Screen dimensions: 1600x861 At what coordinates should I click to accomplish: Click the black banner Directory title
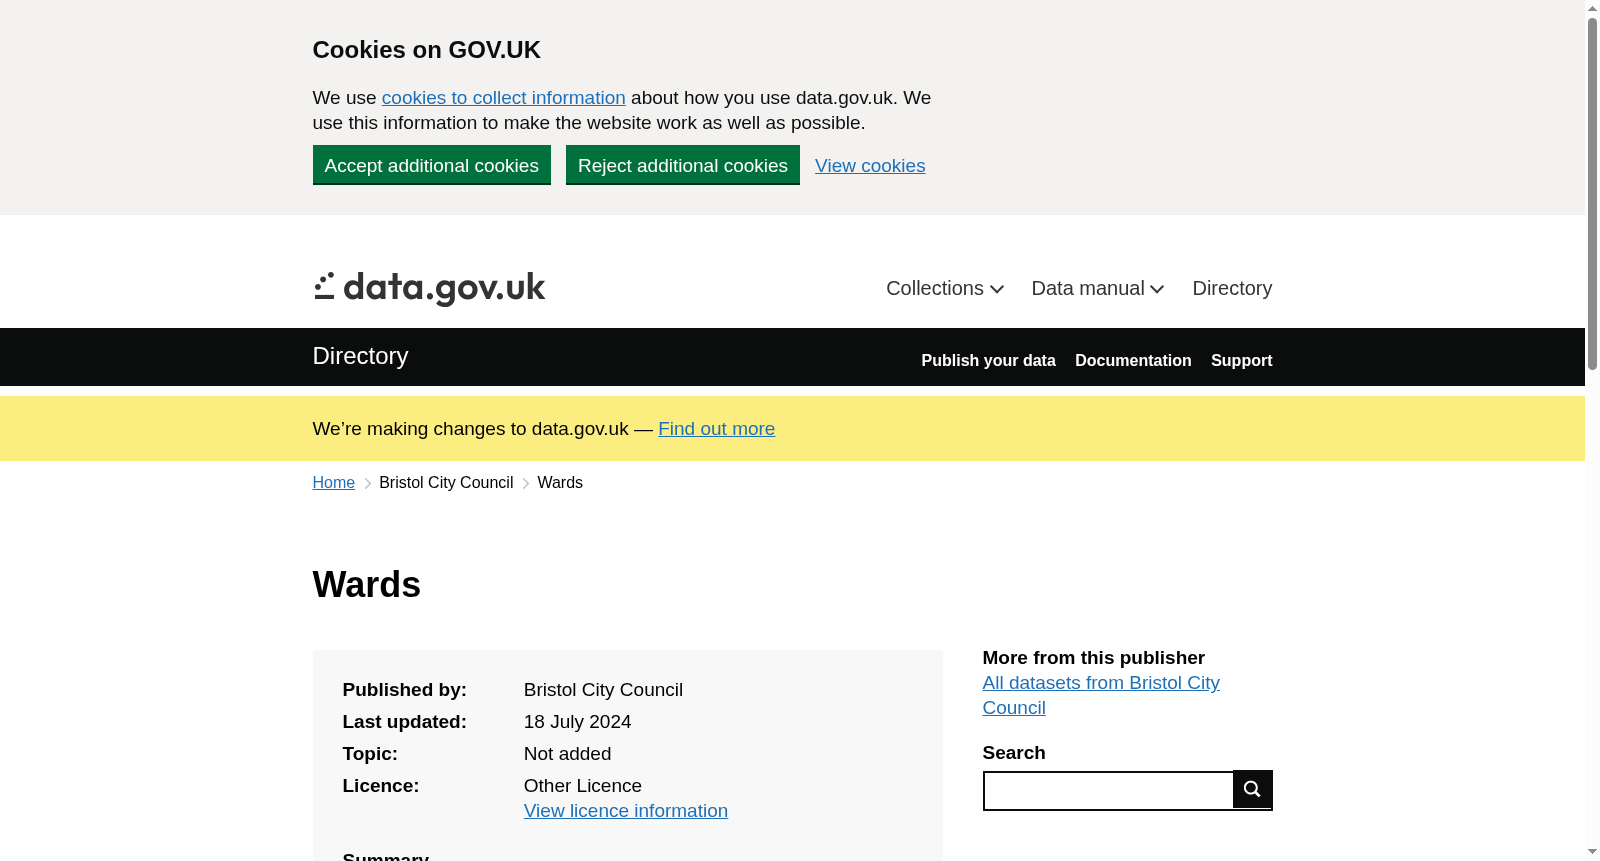[x=360, y=356]
